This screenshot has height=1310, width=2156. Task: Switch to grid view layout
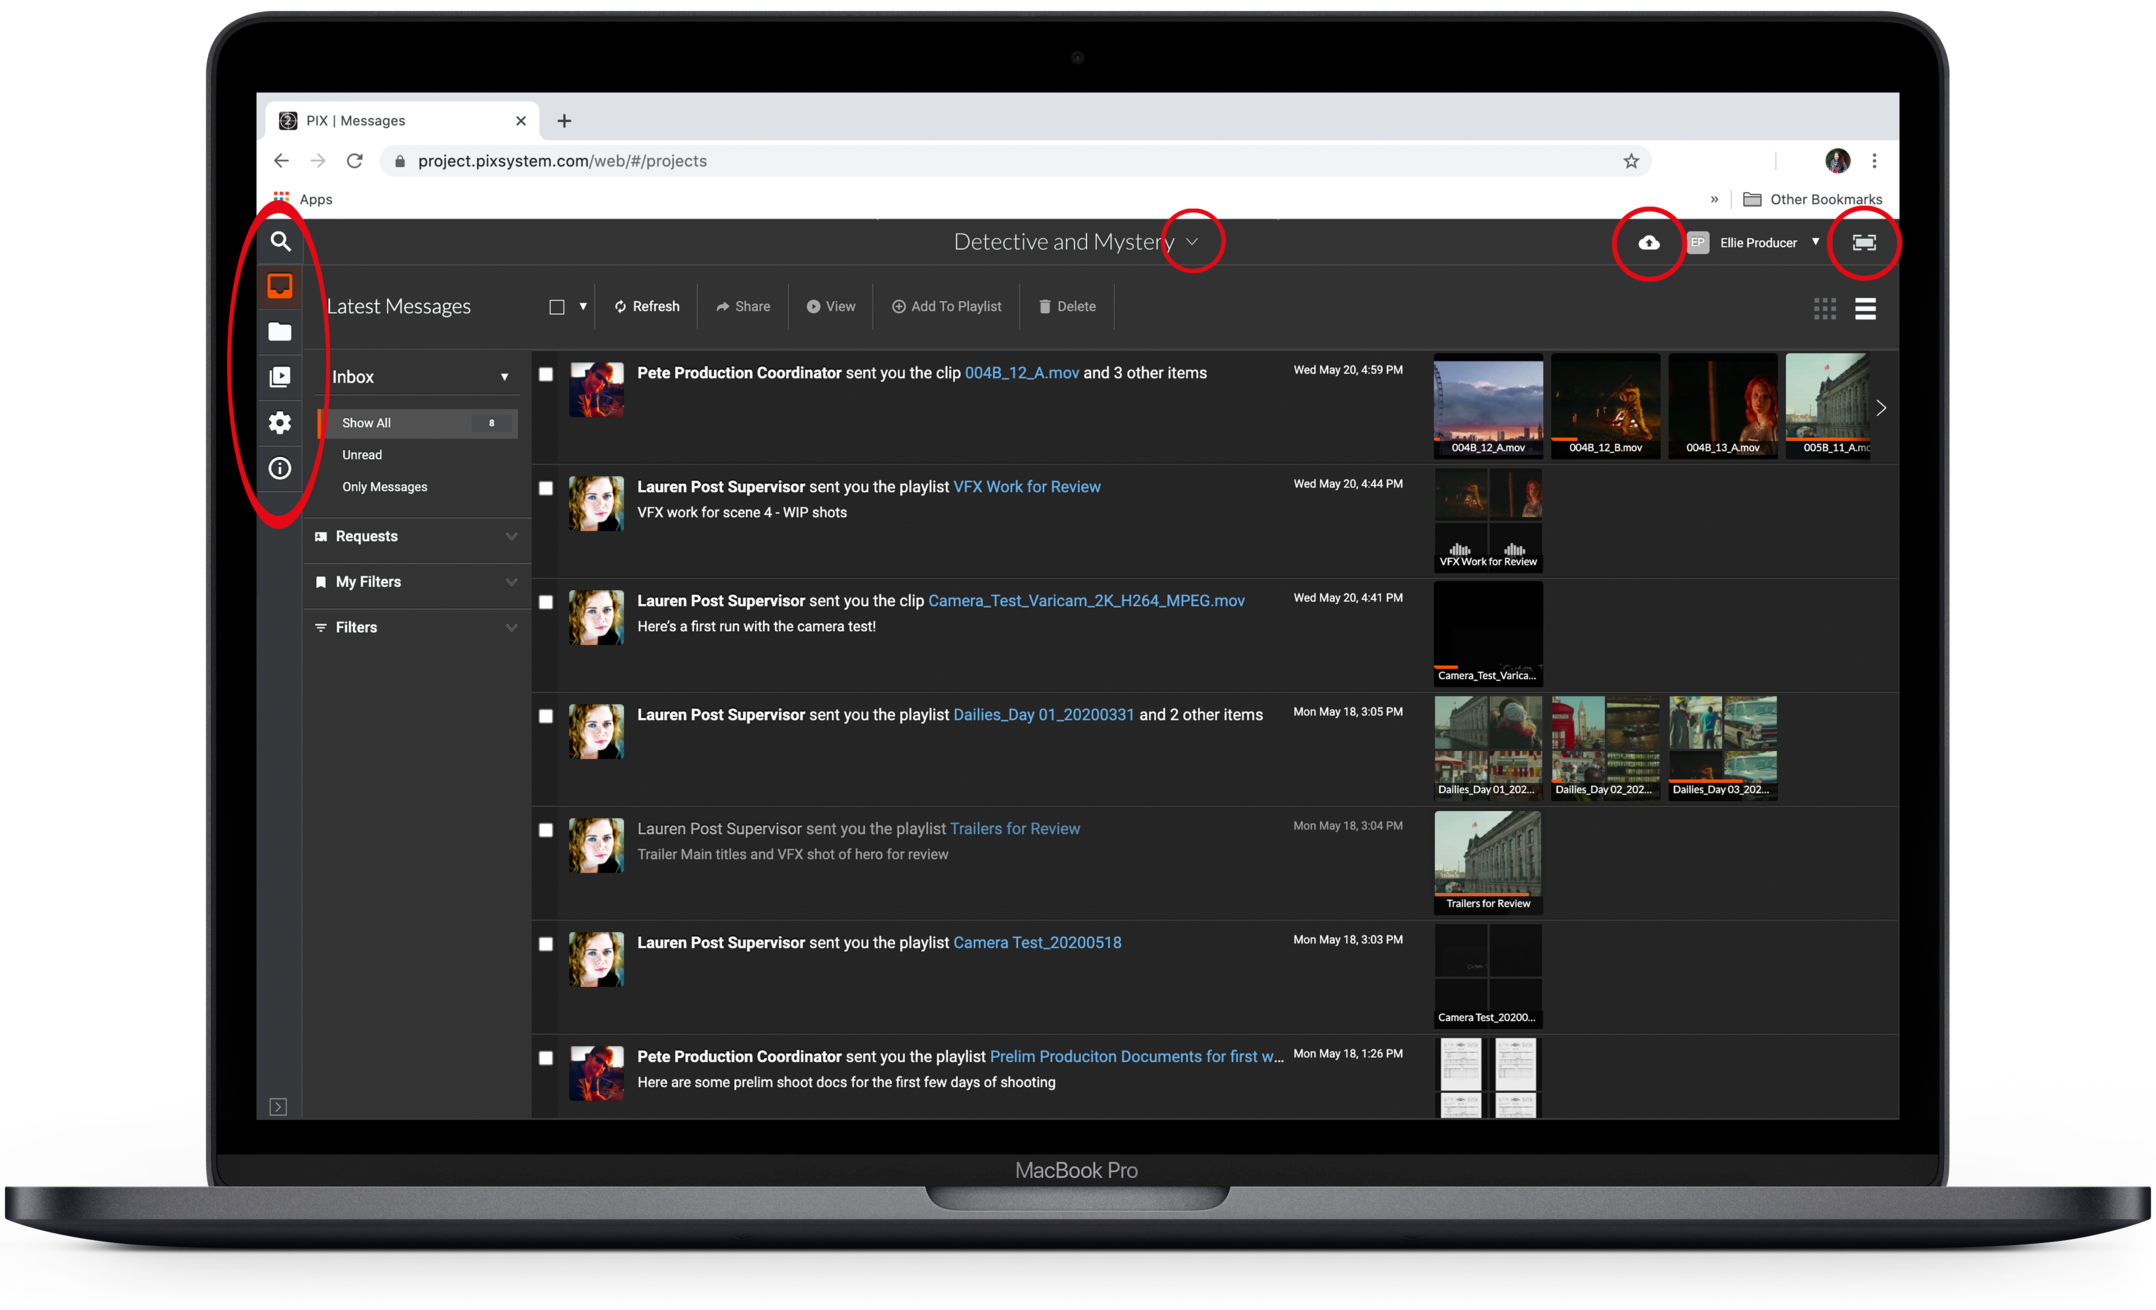[1824, 308]
